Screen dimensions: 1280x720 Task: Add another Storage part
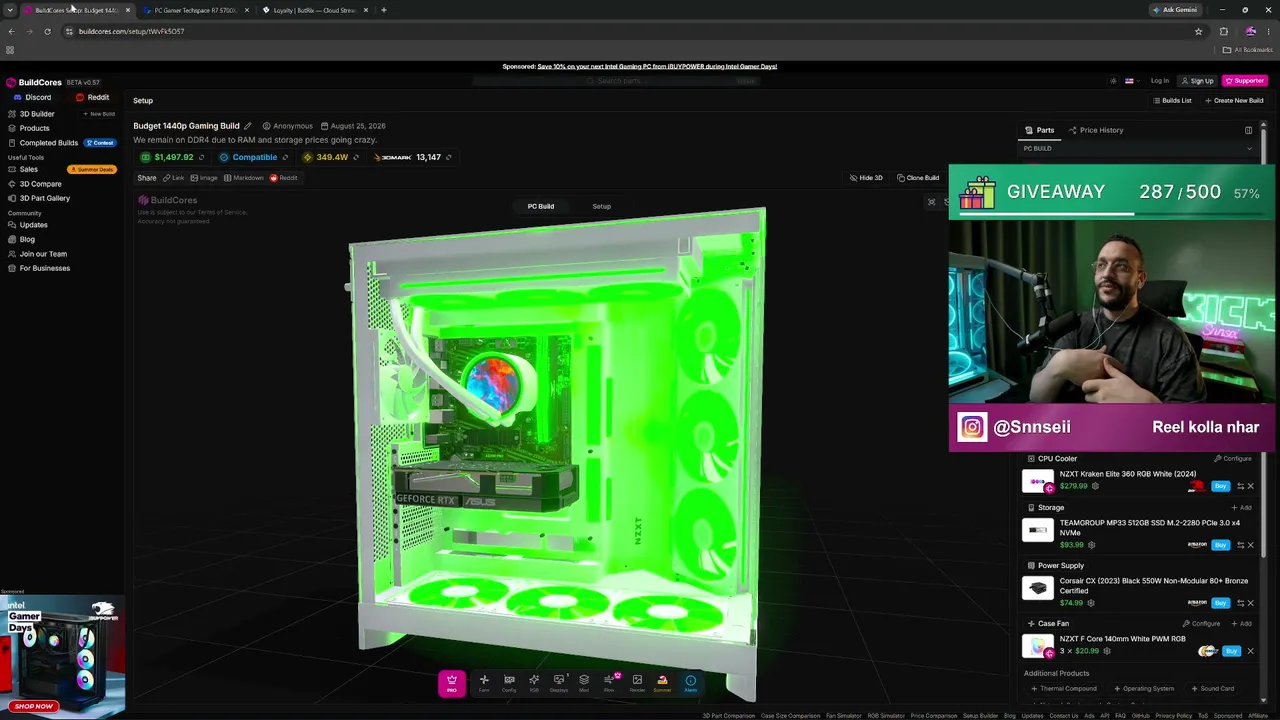tap(1241, 508)
